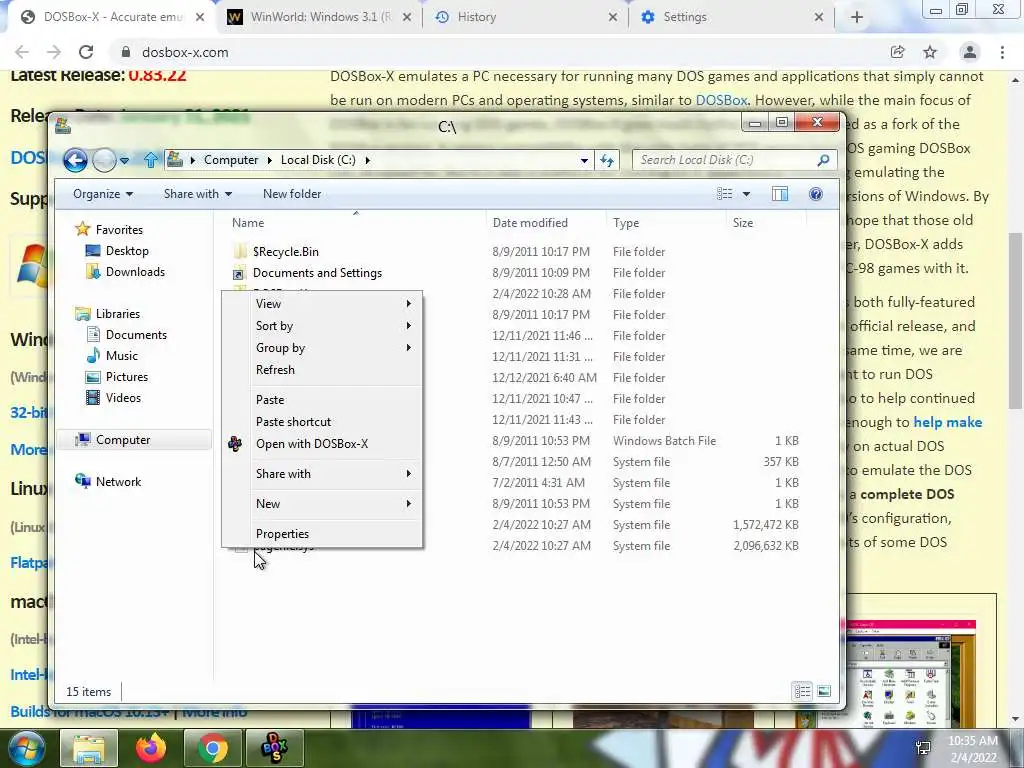Viewport: 1024px width, 768px height.
Task: Switch to Settings browser tab
Action: point(731,17)
